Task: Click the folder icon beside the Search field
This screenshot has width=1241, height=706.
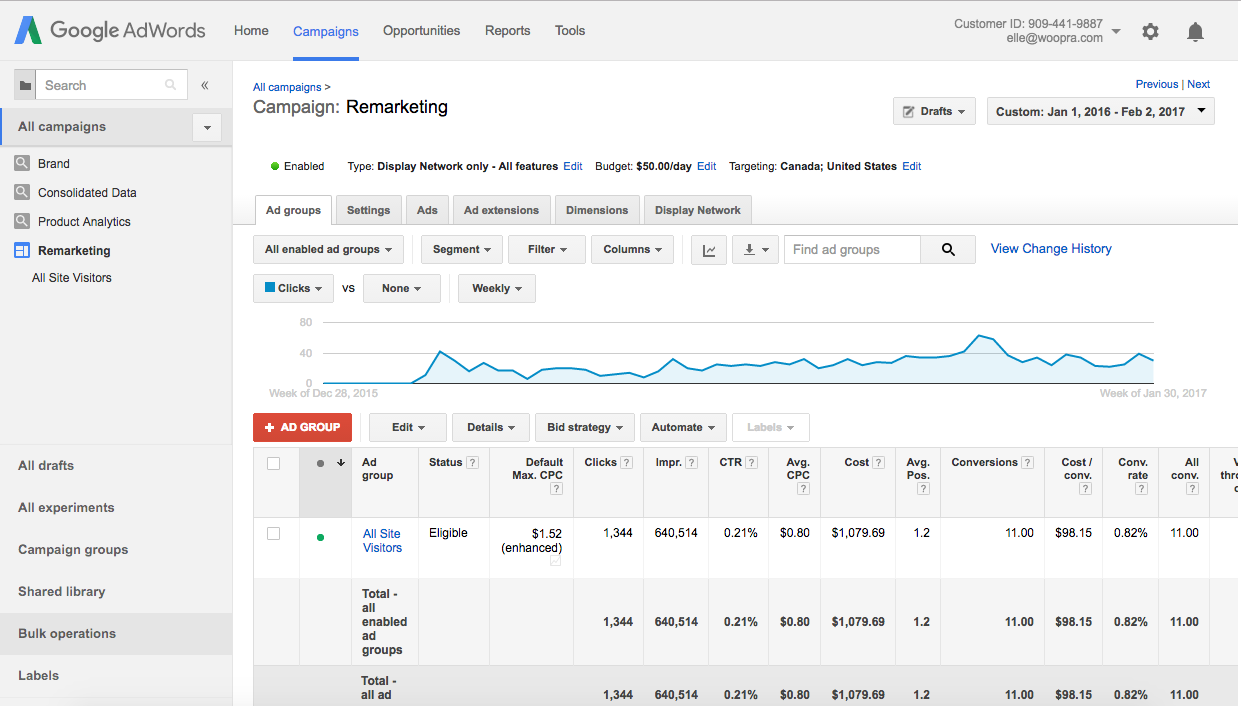Action: coord(25,85)
